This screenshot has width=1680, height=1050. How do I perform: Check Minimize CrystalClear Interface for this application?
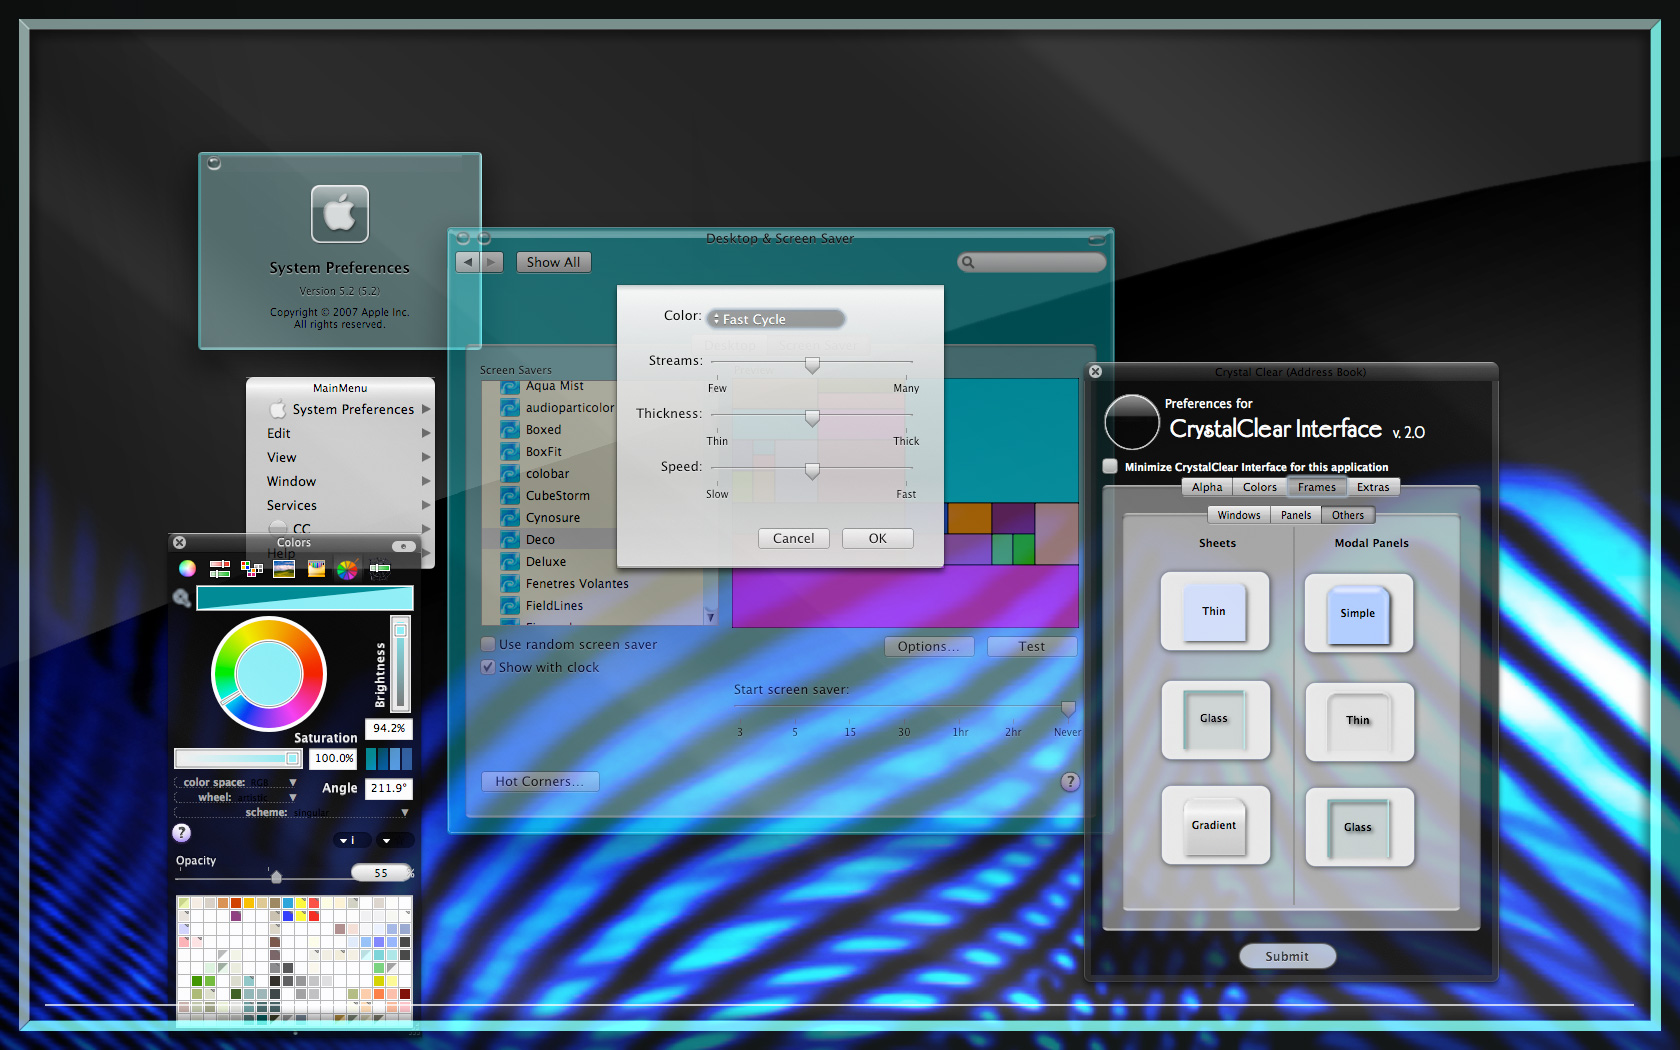(1110, 466)
